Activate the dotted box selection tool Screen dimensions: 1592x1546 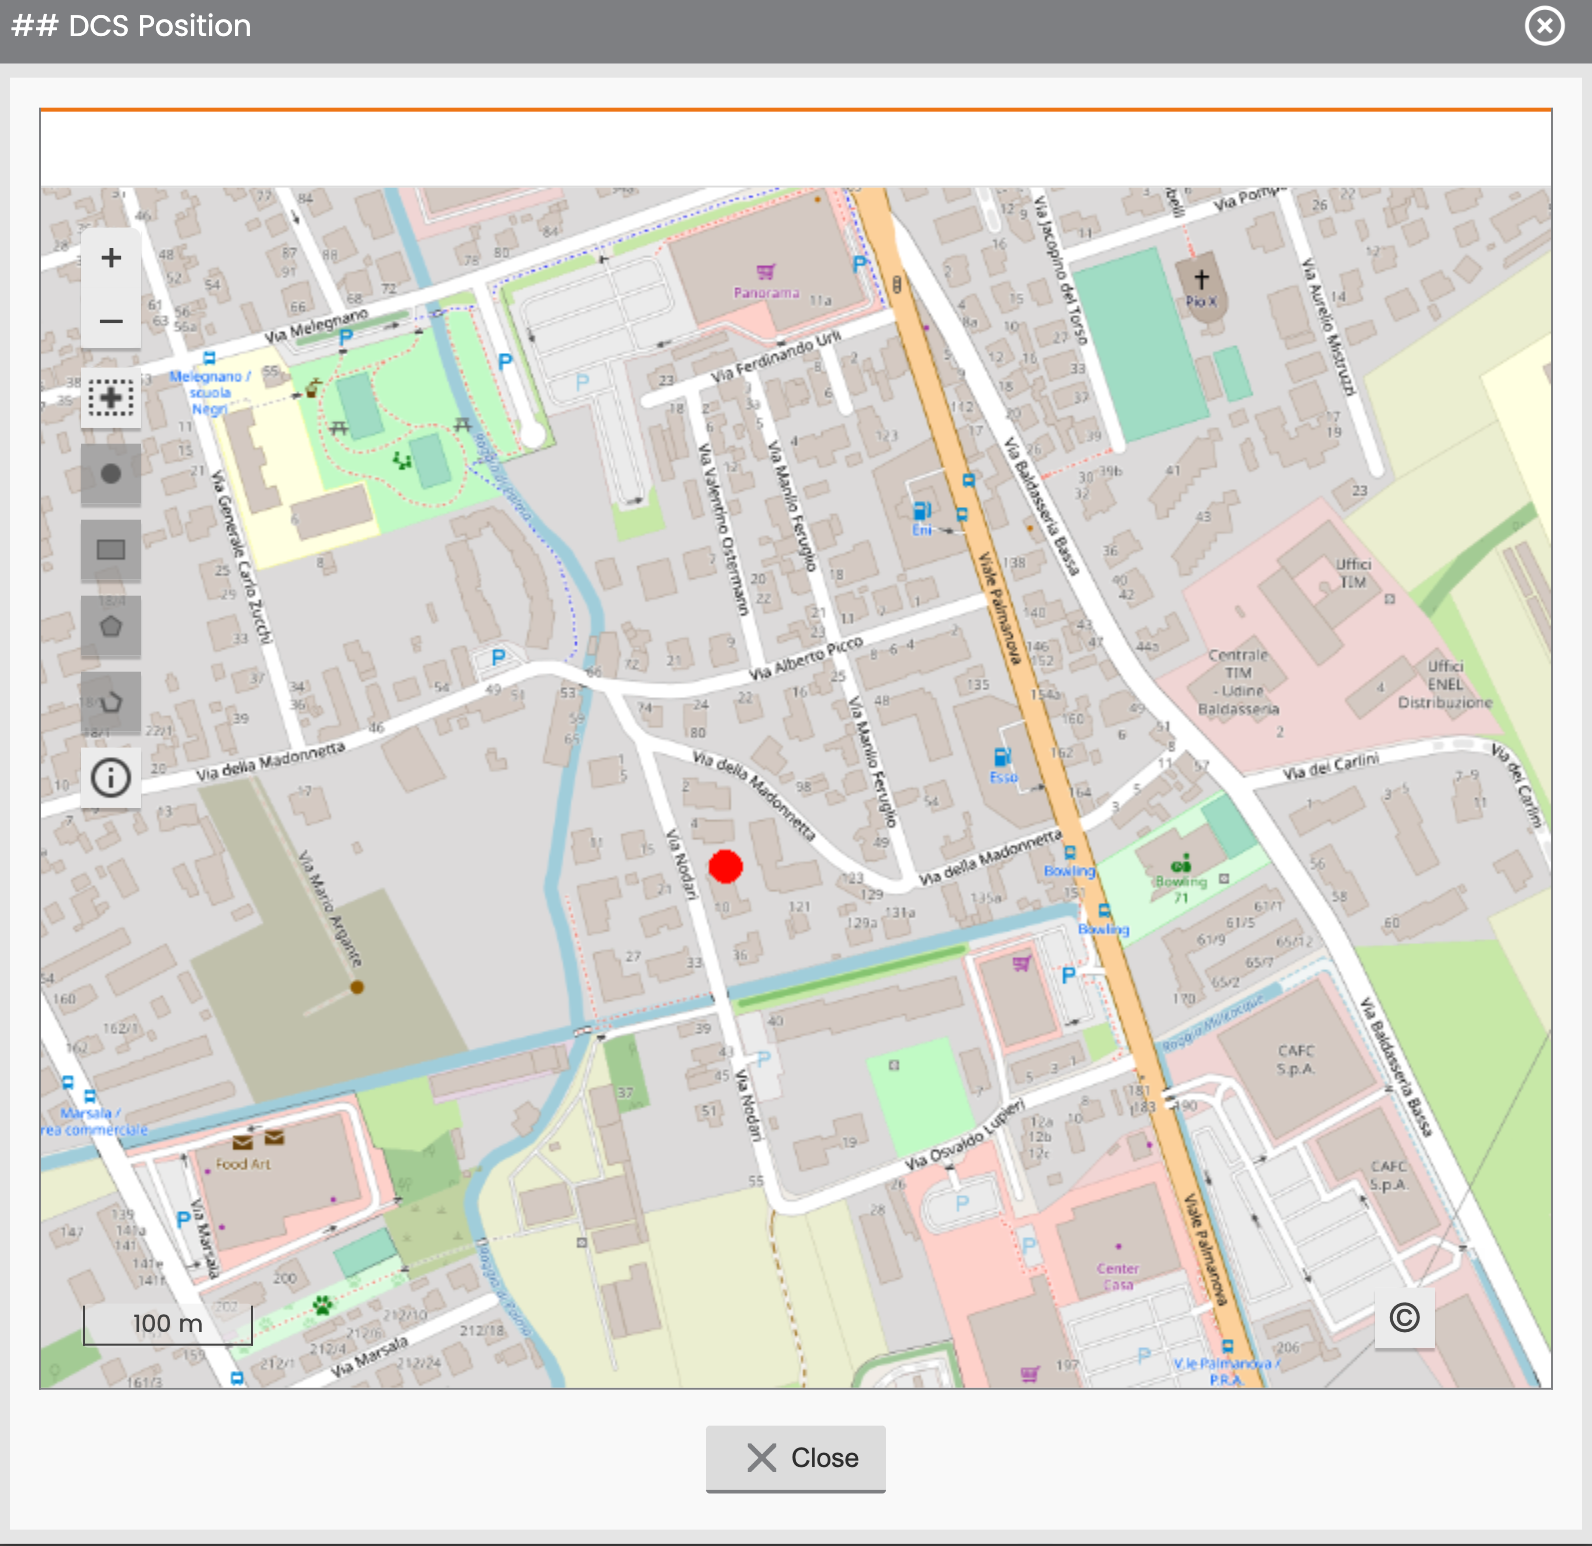111,398
